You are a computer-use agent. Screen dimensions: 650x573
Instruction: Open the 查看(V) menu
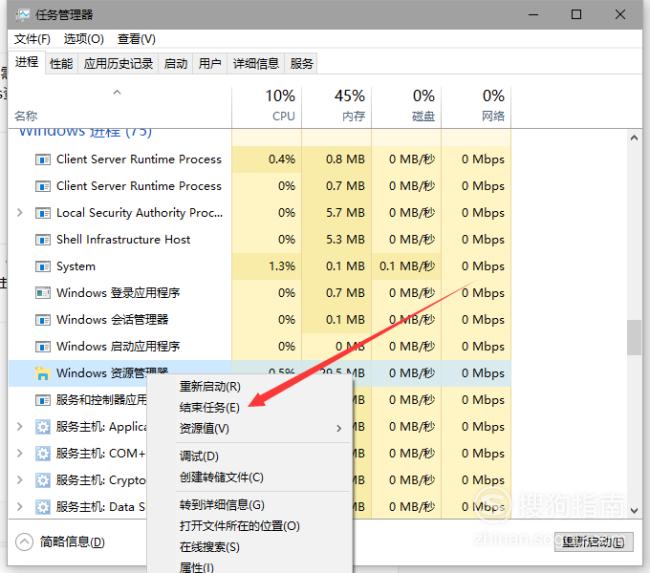pyautogui.click(x=136, y=39)
